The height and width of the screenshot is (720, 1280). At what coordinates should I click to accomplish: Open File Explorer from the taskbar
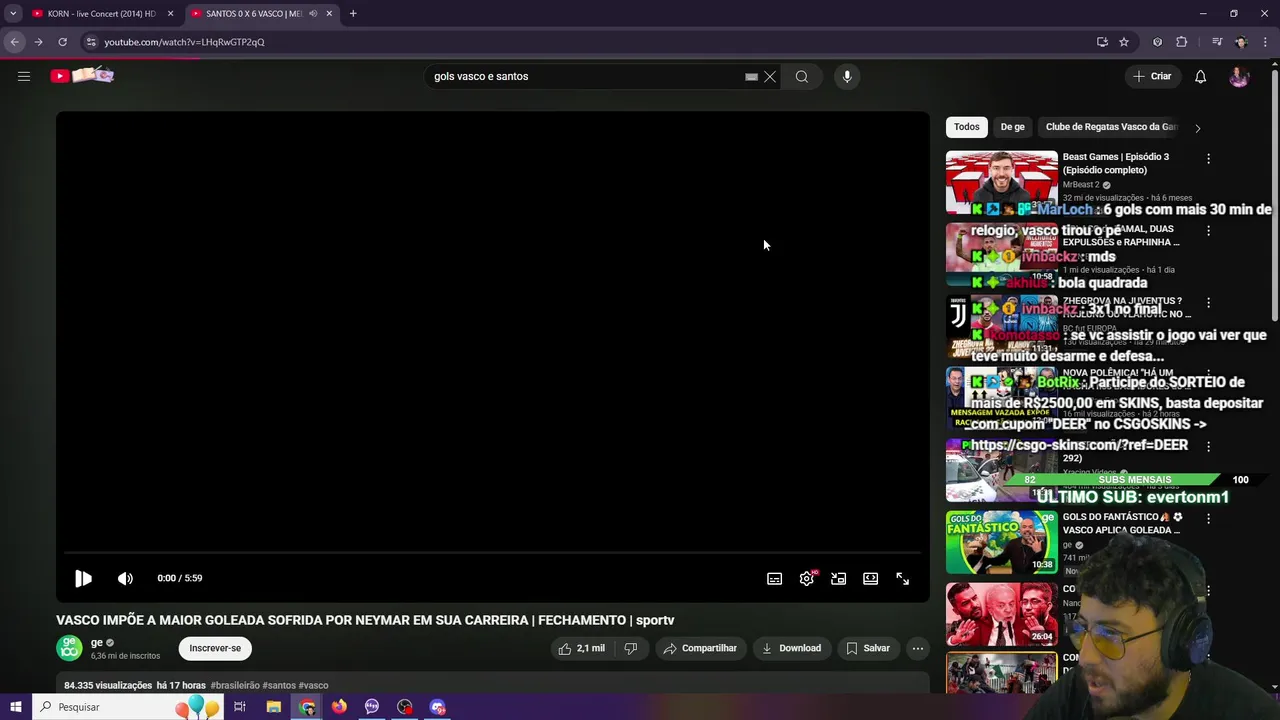273,707
